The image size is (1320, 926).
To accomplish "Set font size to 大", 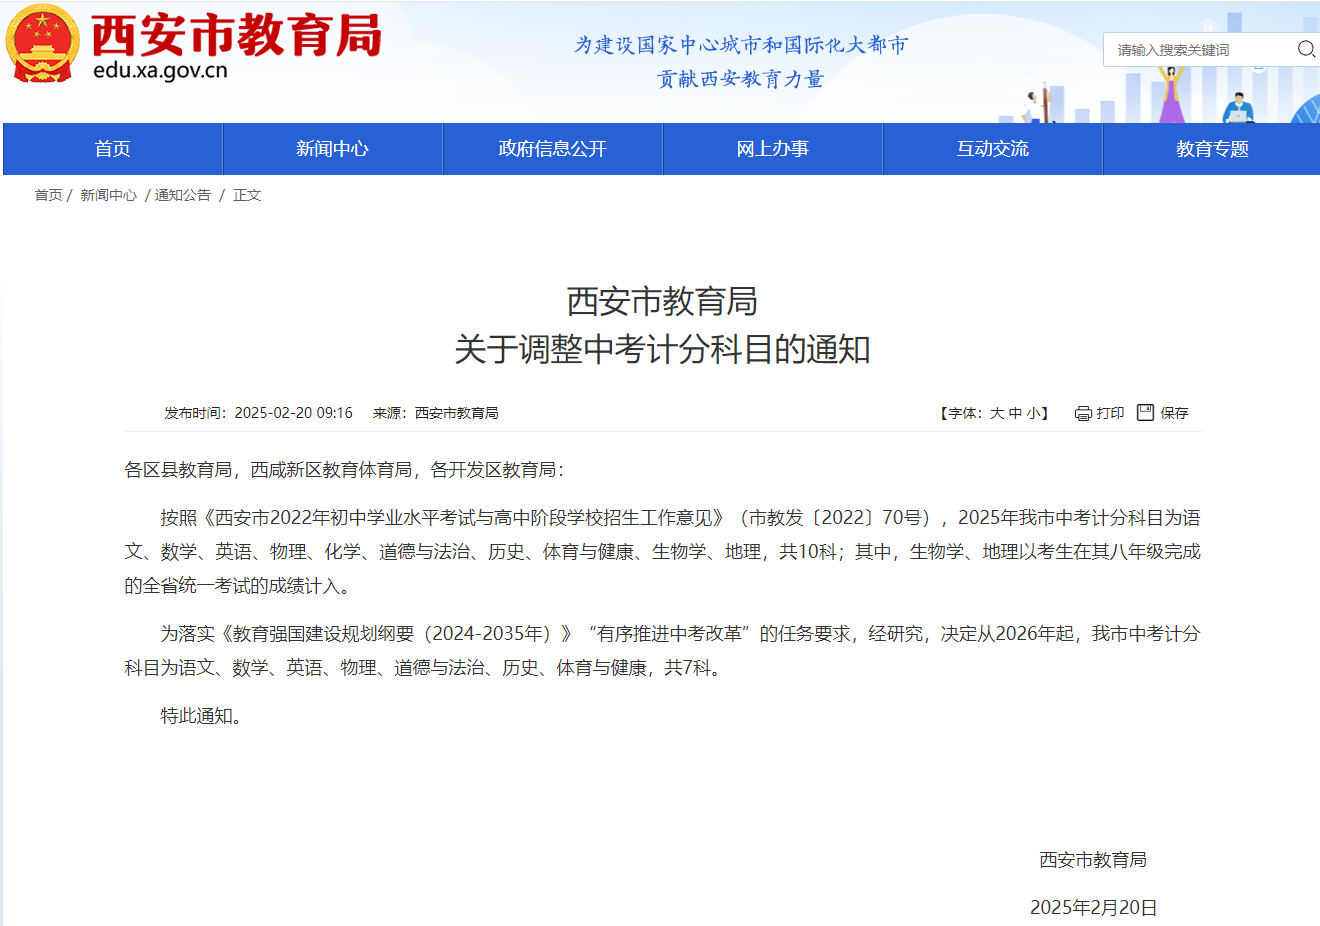I will 996,413.
